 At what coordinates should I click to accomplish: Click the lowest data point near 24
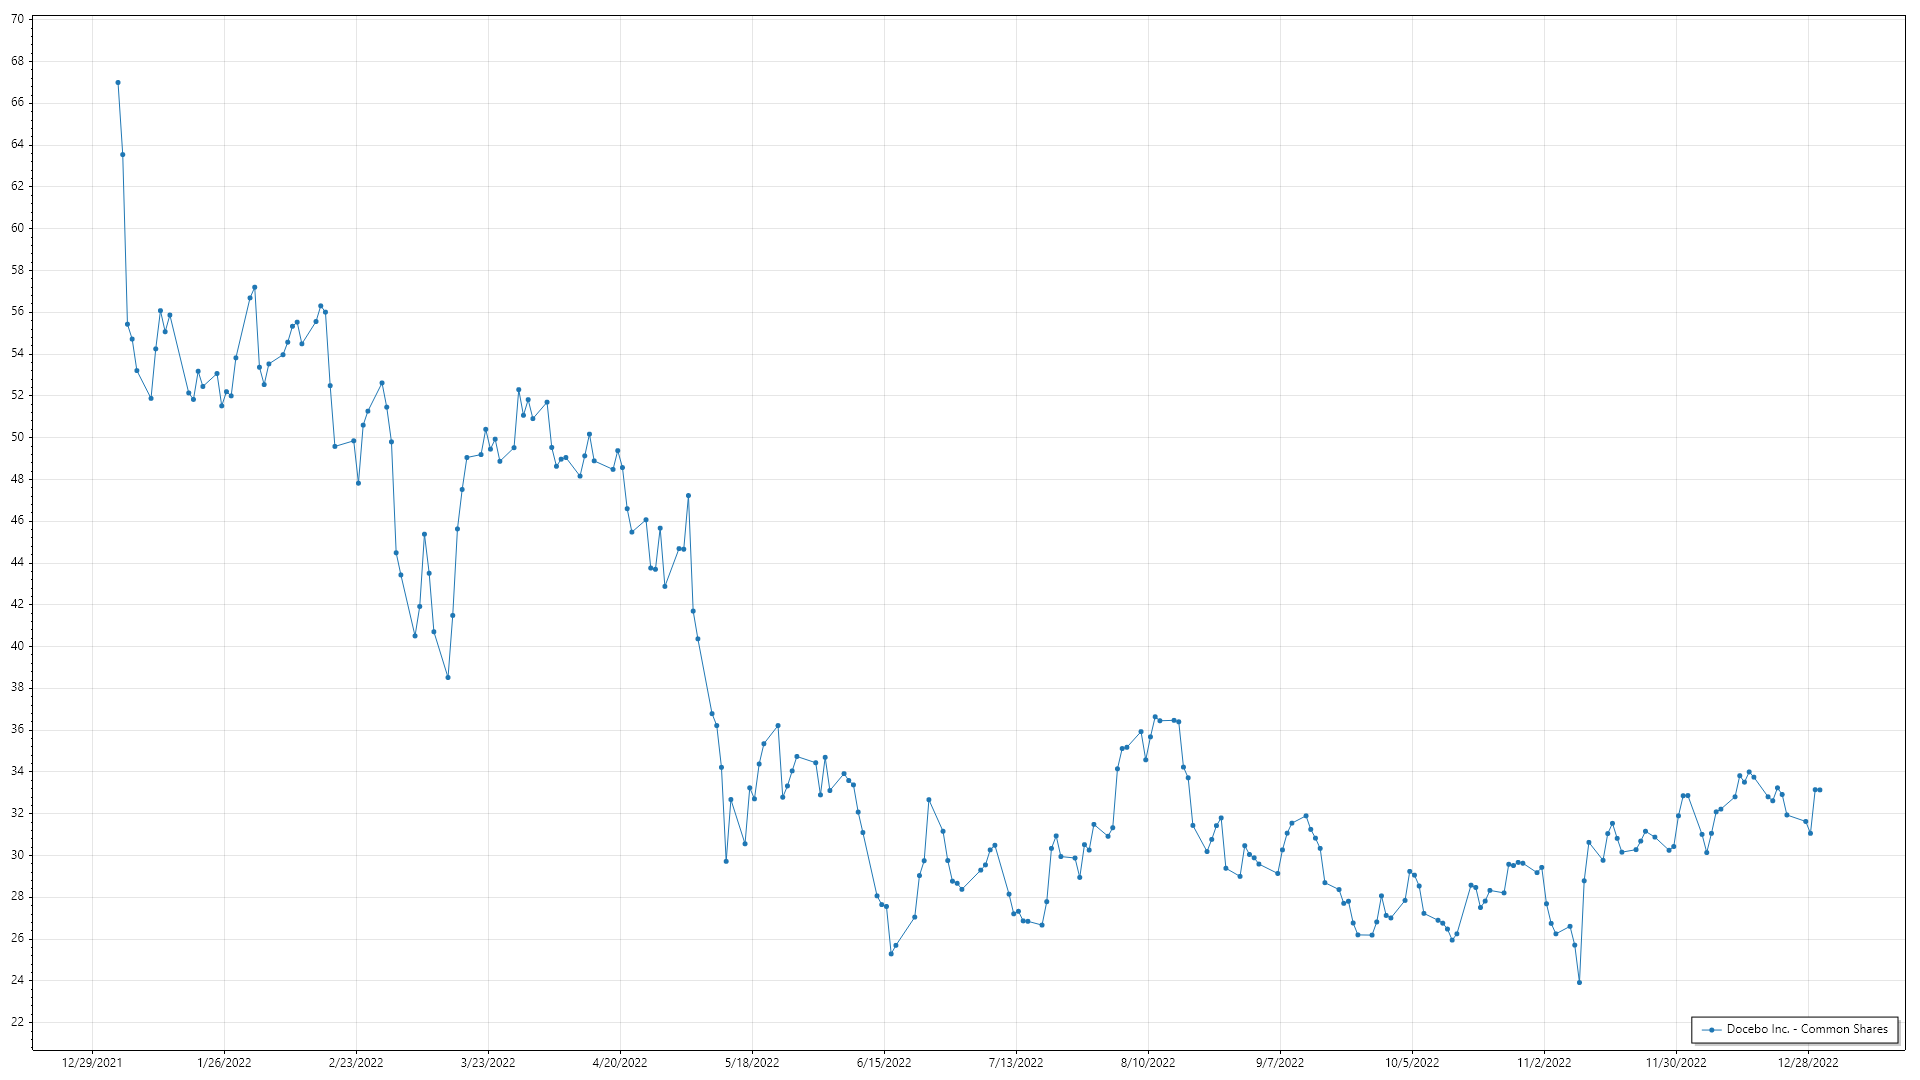[1579, 983]
